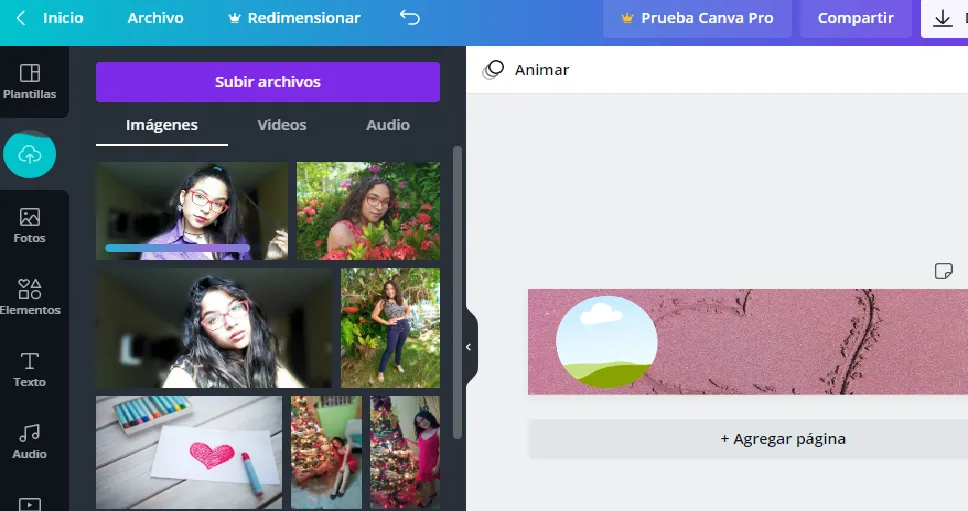Open the Audio sidebar panel with music note
The height and width of the screenshot is (511, 968).
click(x=30, y=441)
